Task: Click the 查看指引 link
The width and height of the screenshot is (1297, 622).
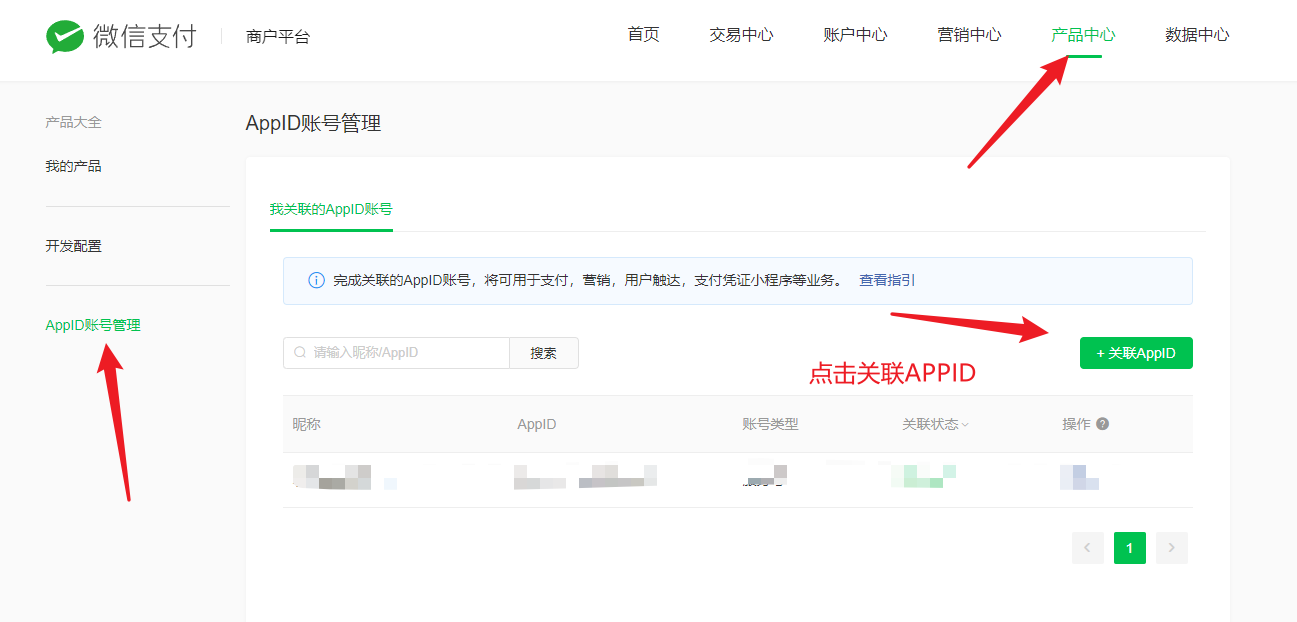Action: click(887, 281)
